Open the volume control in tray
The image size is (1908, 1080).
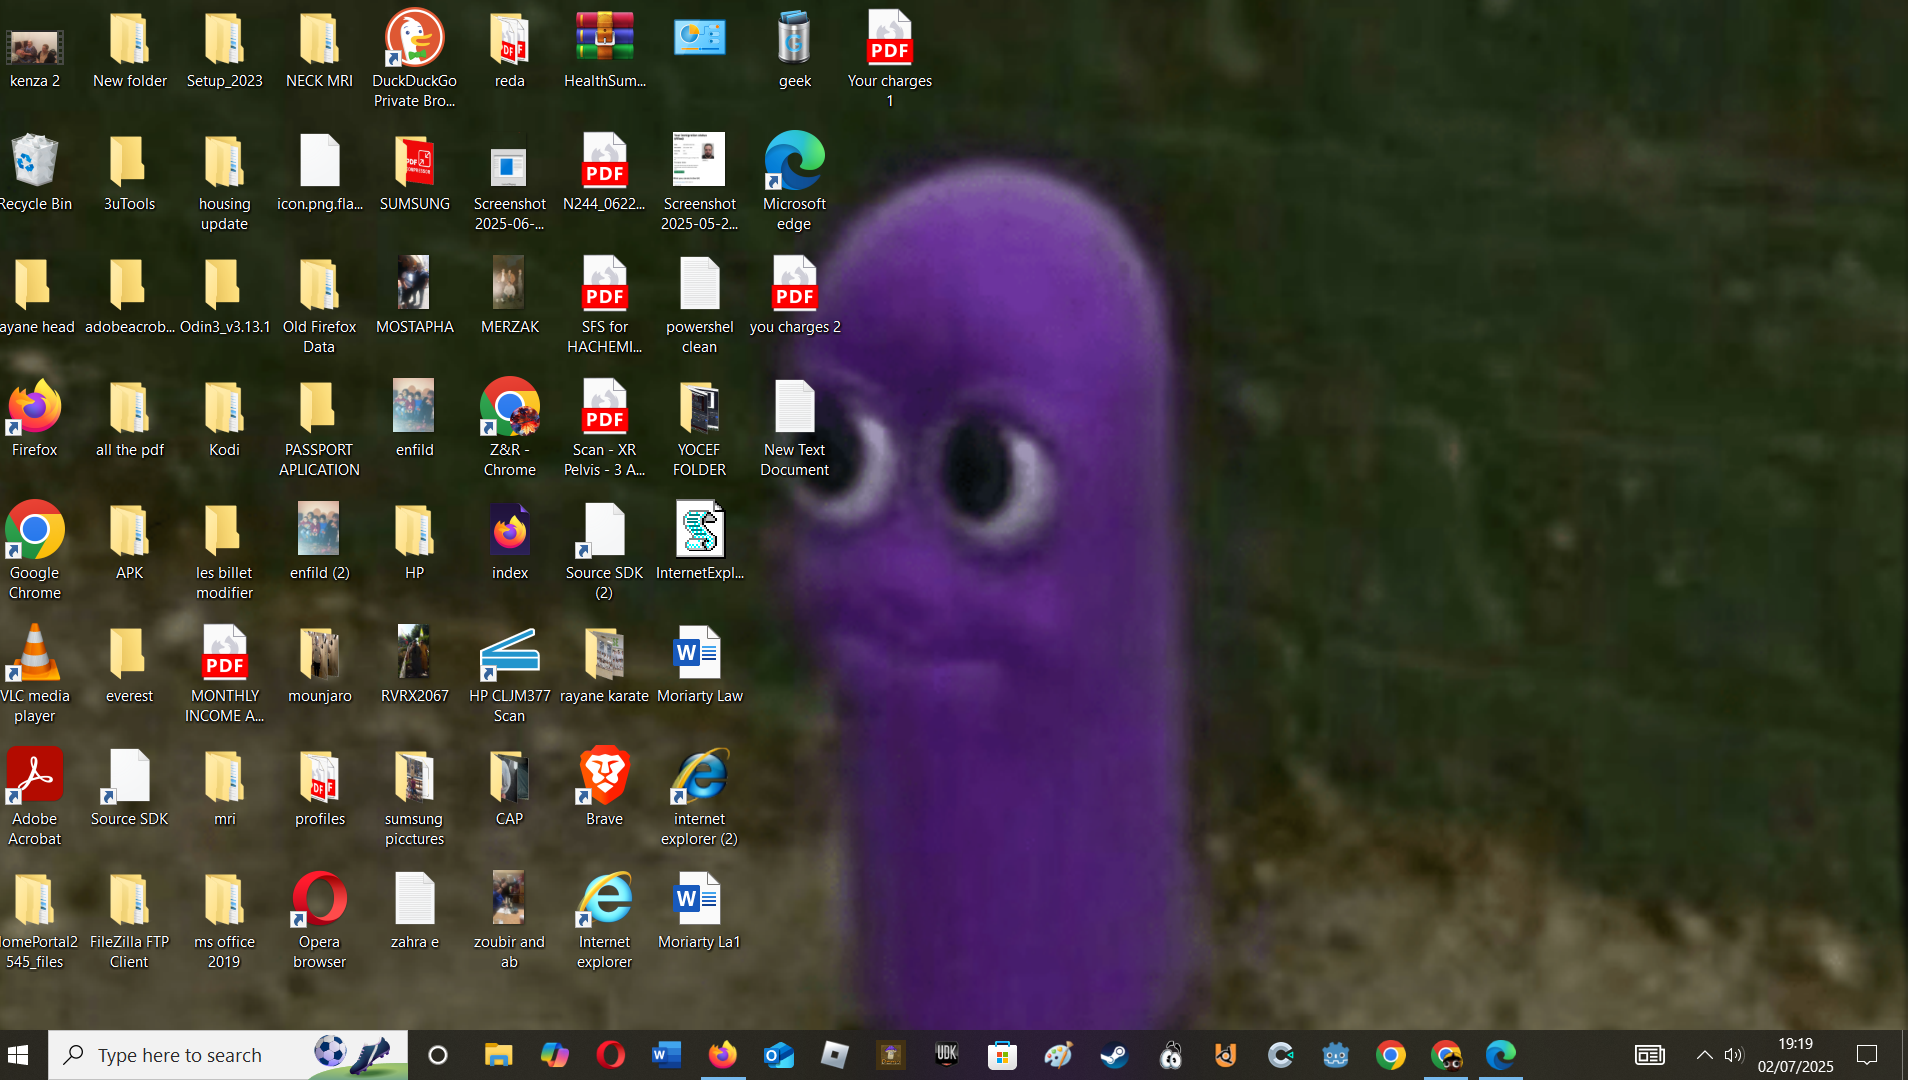(x=1734, y=1055)
